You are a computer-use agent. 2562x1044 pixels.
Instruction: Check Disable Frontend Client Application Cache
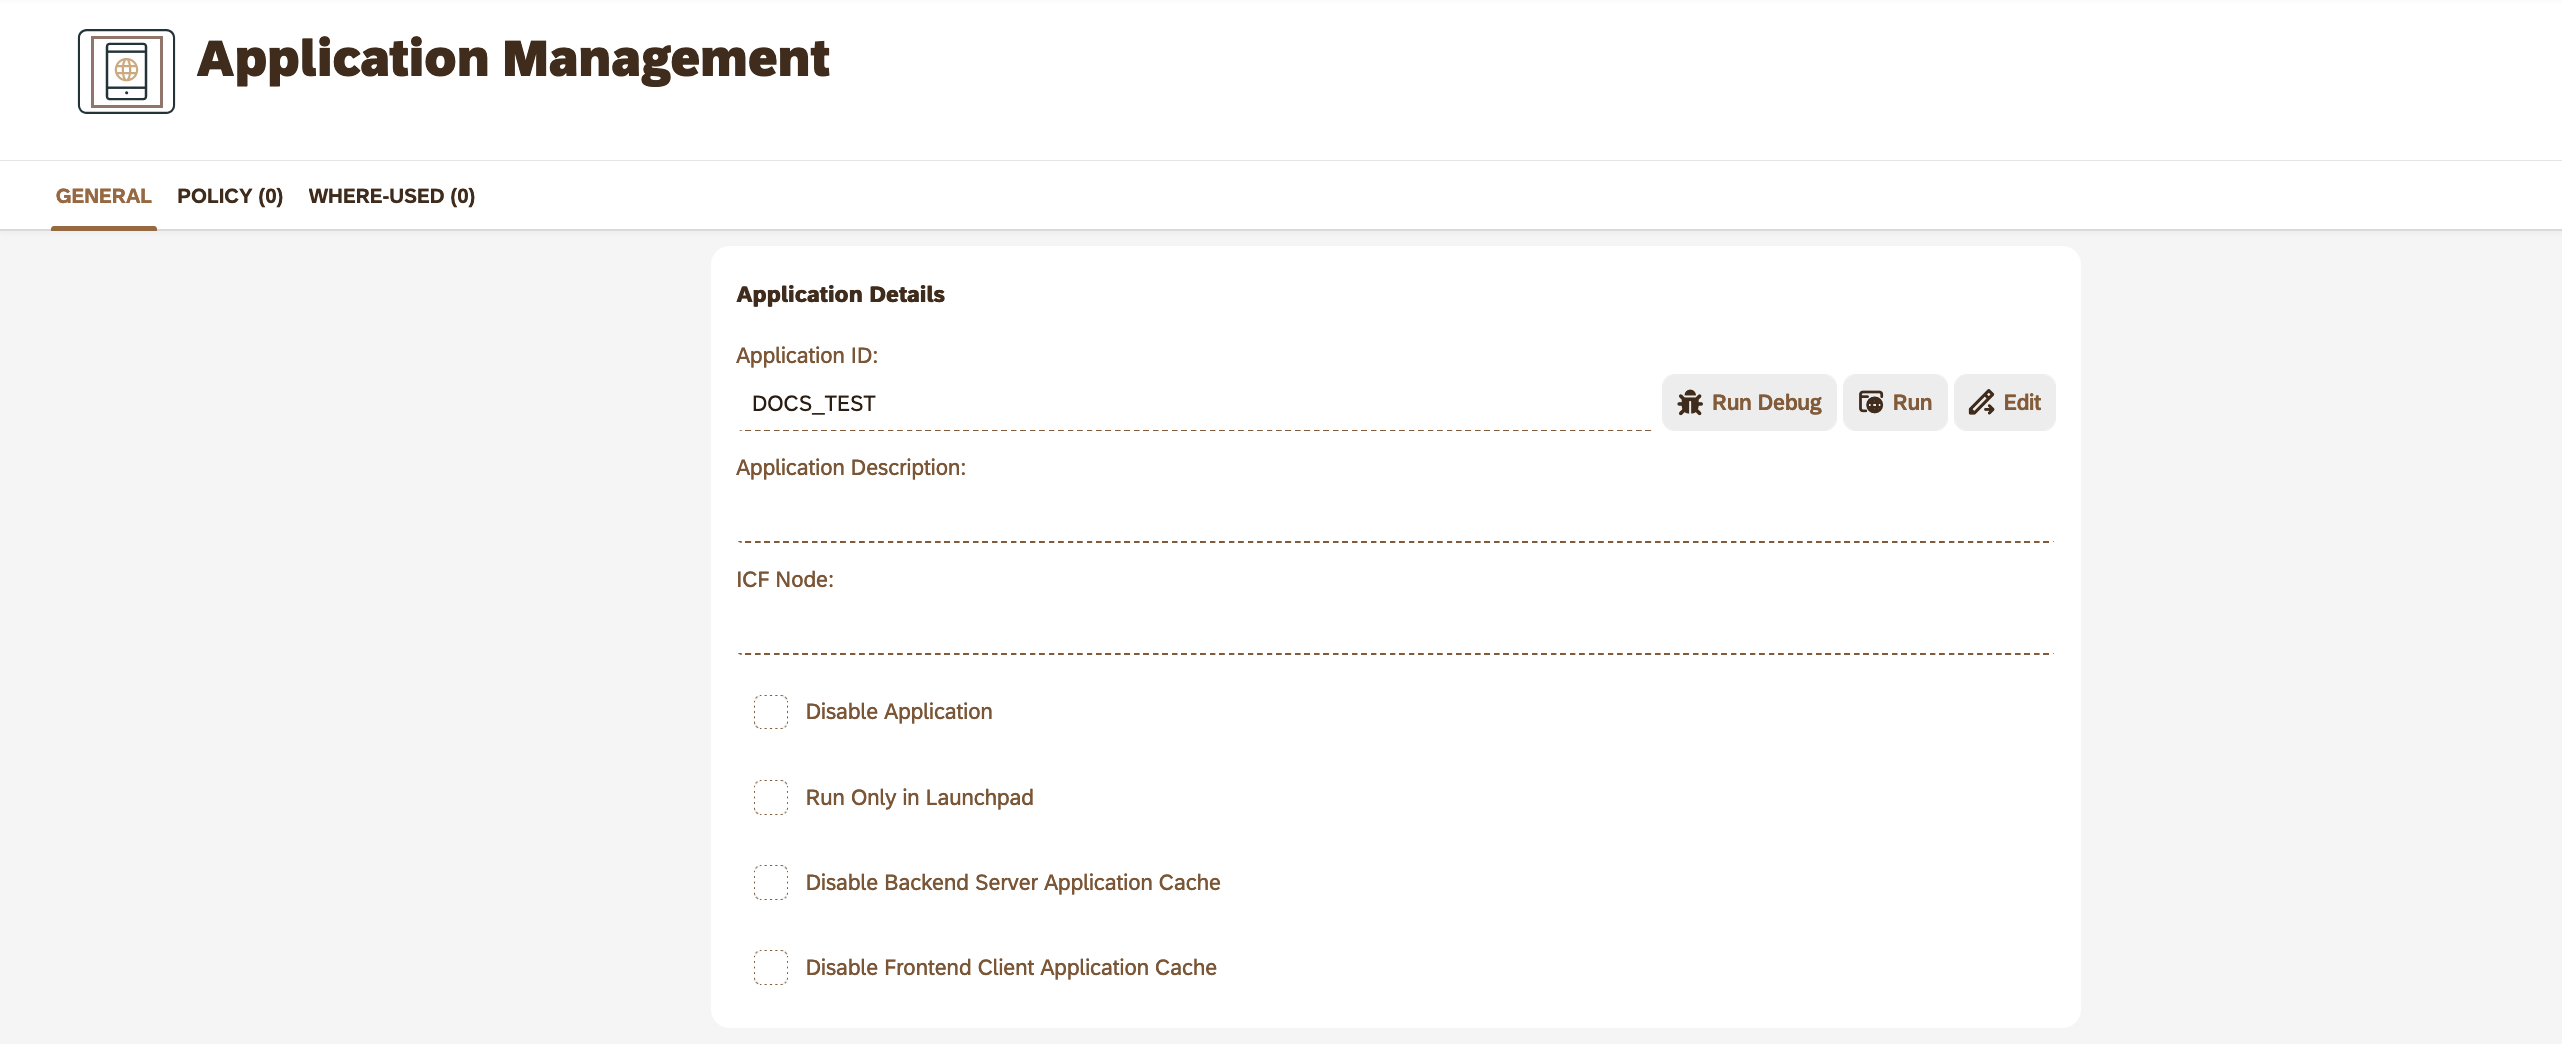coord(770,967)
